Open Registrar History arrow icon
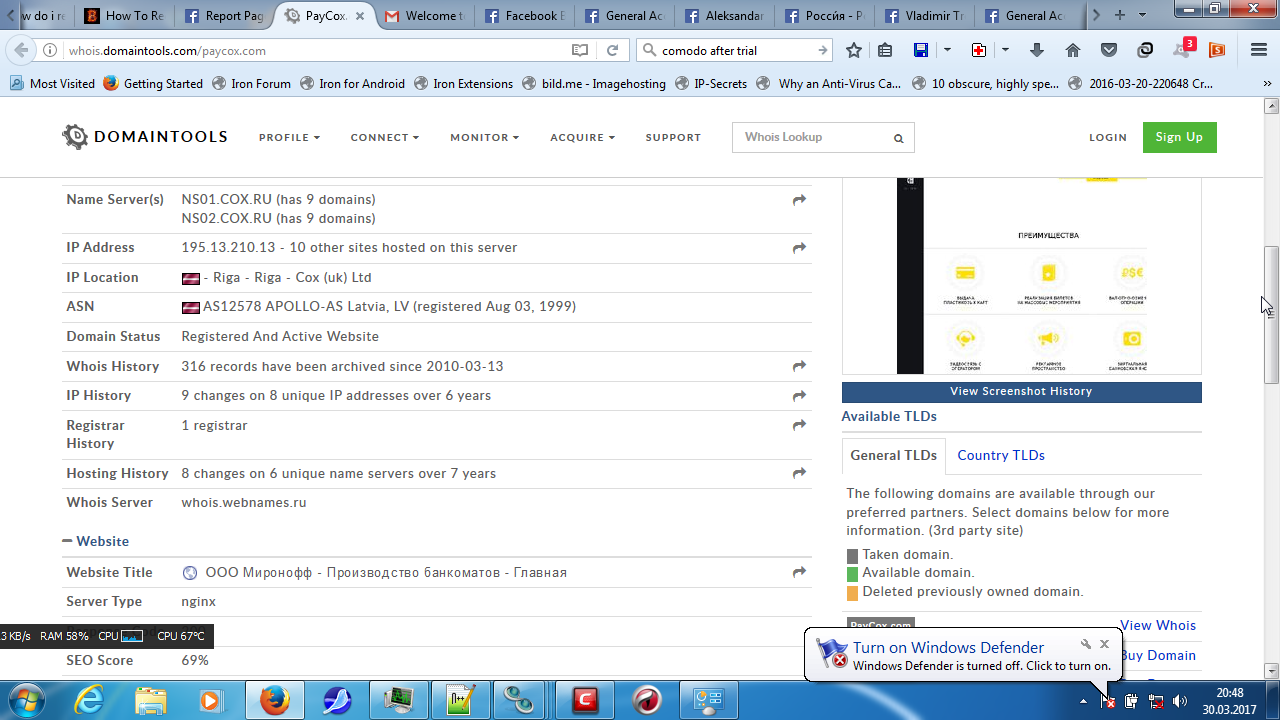Screen dimensions: 1280x720 (x=799, y=426)
